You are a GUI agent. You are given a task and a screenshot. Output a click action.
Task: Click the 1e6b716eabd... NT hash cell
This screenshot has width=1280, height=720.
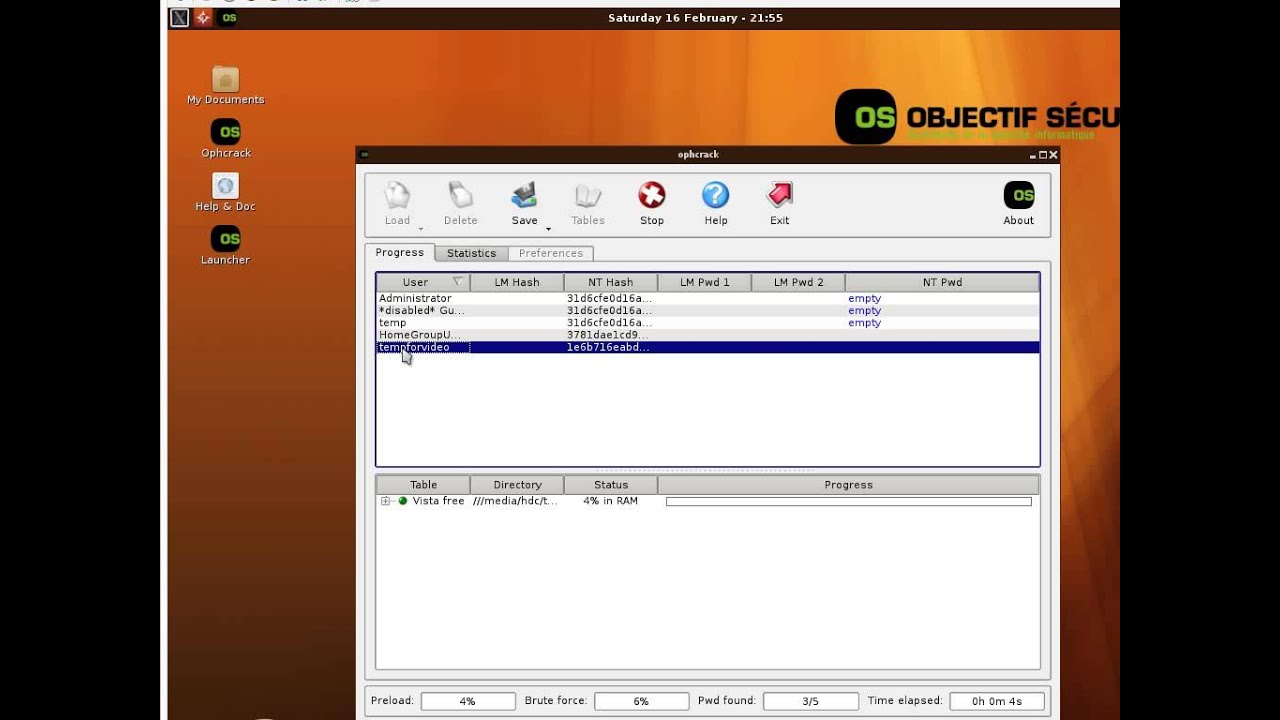(609, 347)
